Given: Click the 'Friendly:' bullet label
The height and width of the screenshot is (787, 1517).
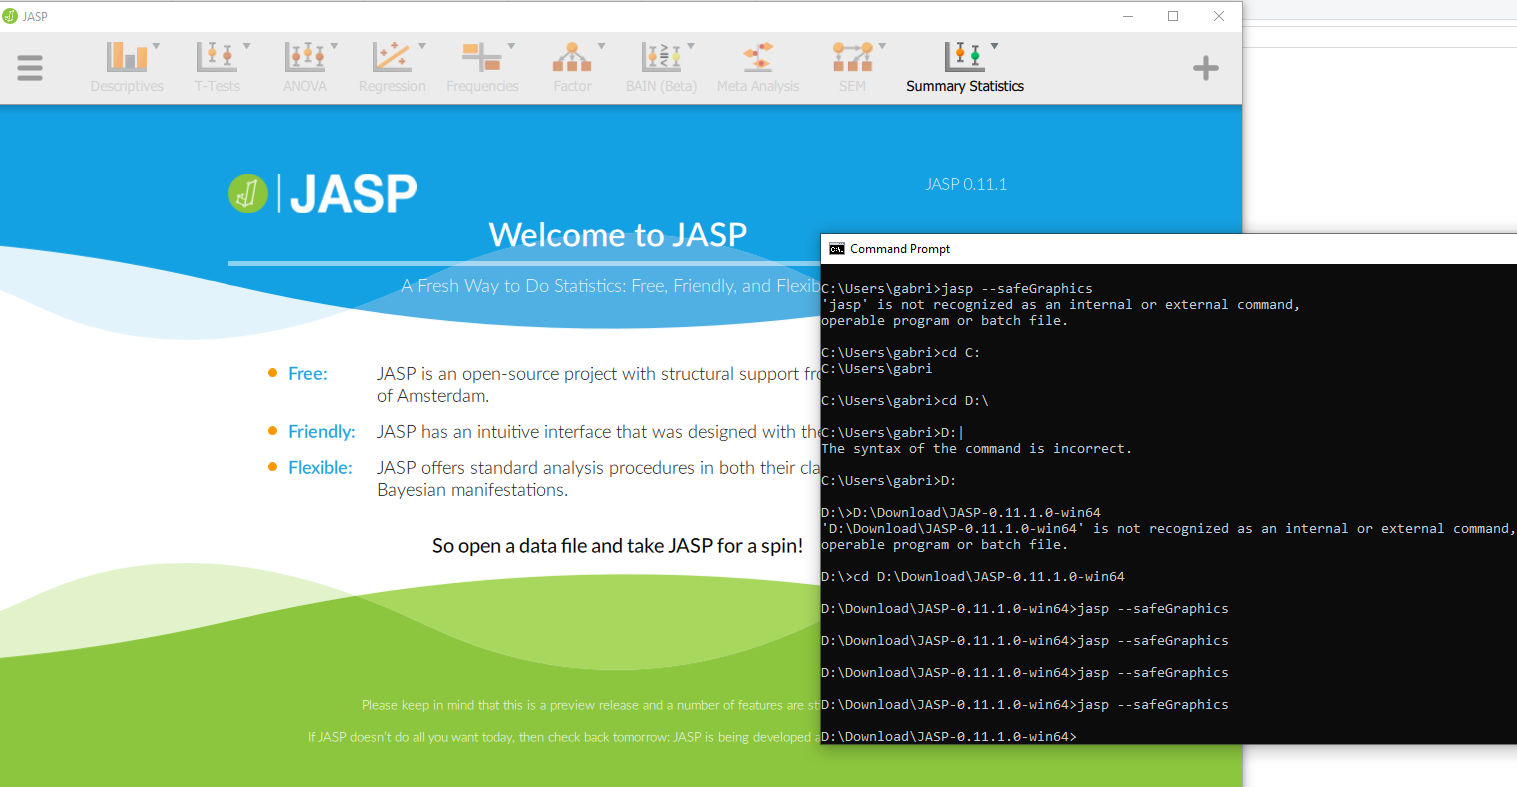Looking at the screenshot, I should [x=322, y=432].
